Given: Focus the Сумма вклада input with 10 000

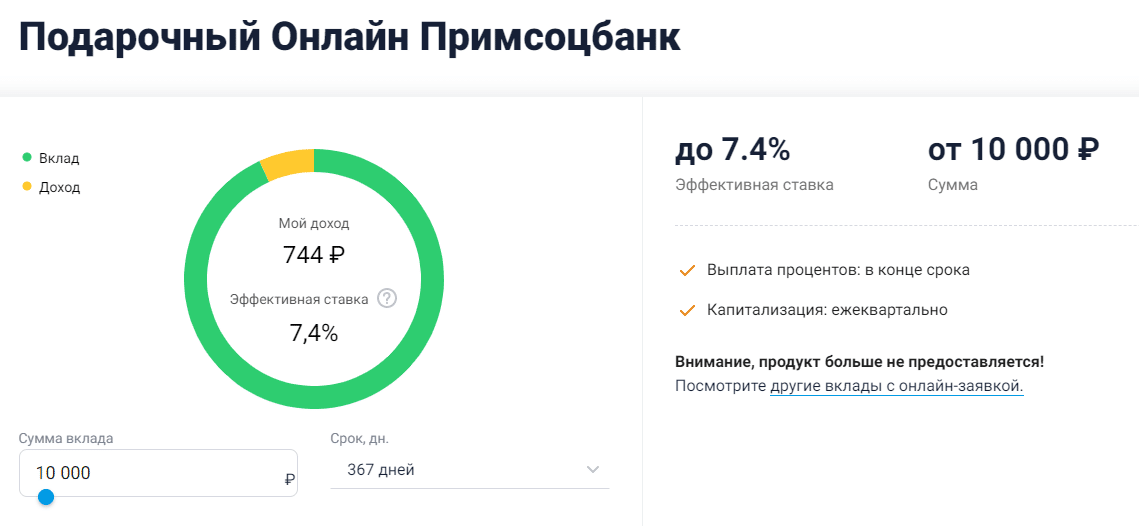Looking at the screenshot, I should pyautogui.click(x=158, y=473).
